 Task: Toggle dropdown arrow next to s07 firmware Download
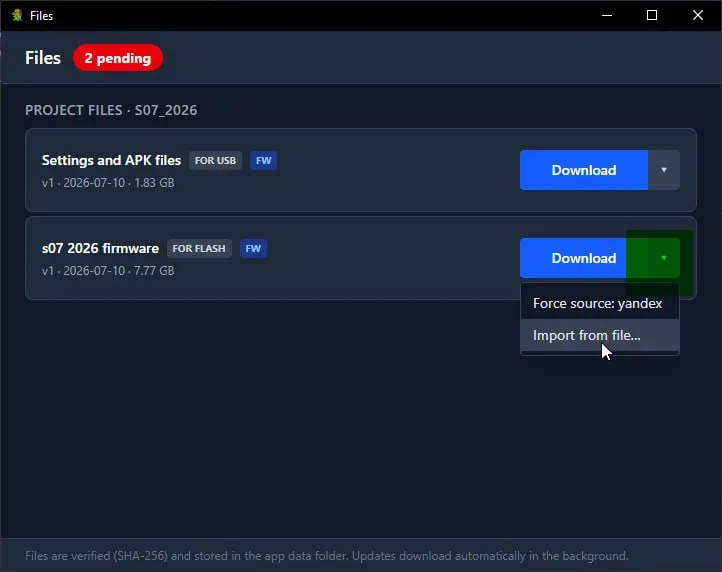pyautogui.click(x=664, y=258)
